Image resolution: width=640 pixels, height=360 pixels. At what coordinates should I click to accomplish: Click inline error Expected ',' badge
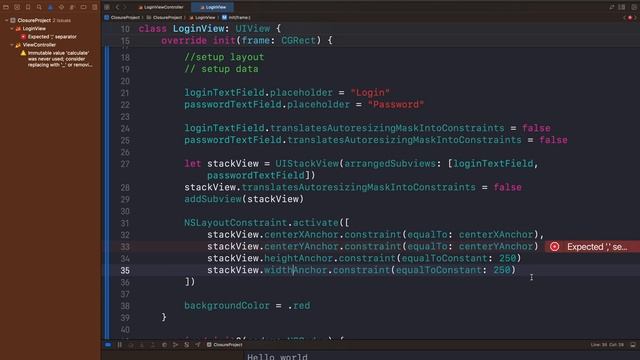(x=592, y=247)
